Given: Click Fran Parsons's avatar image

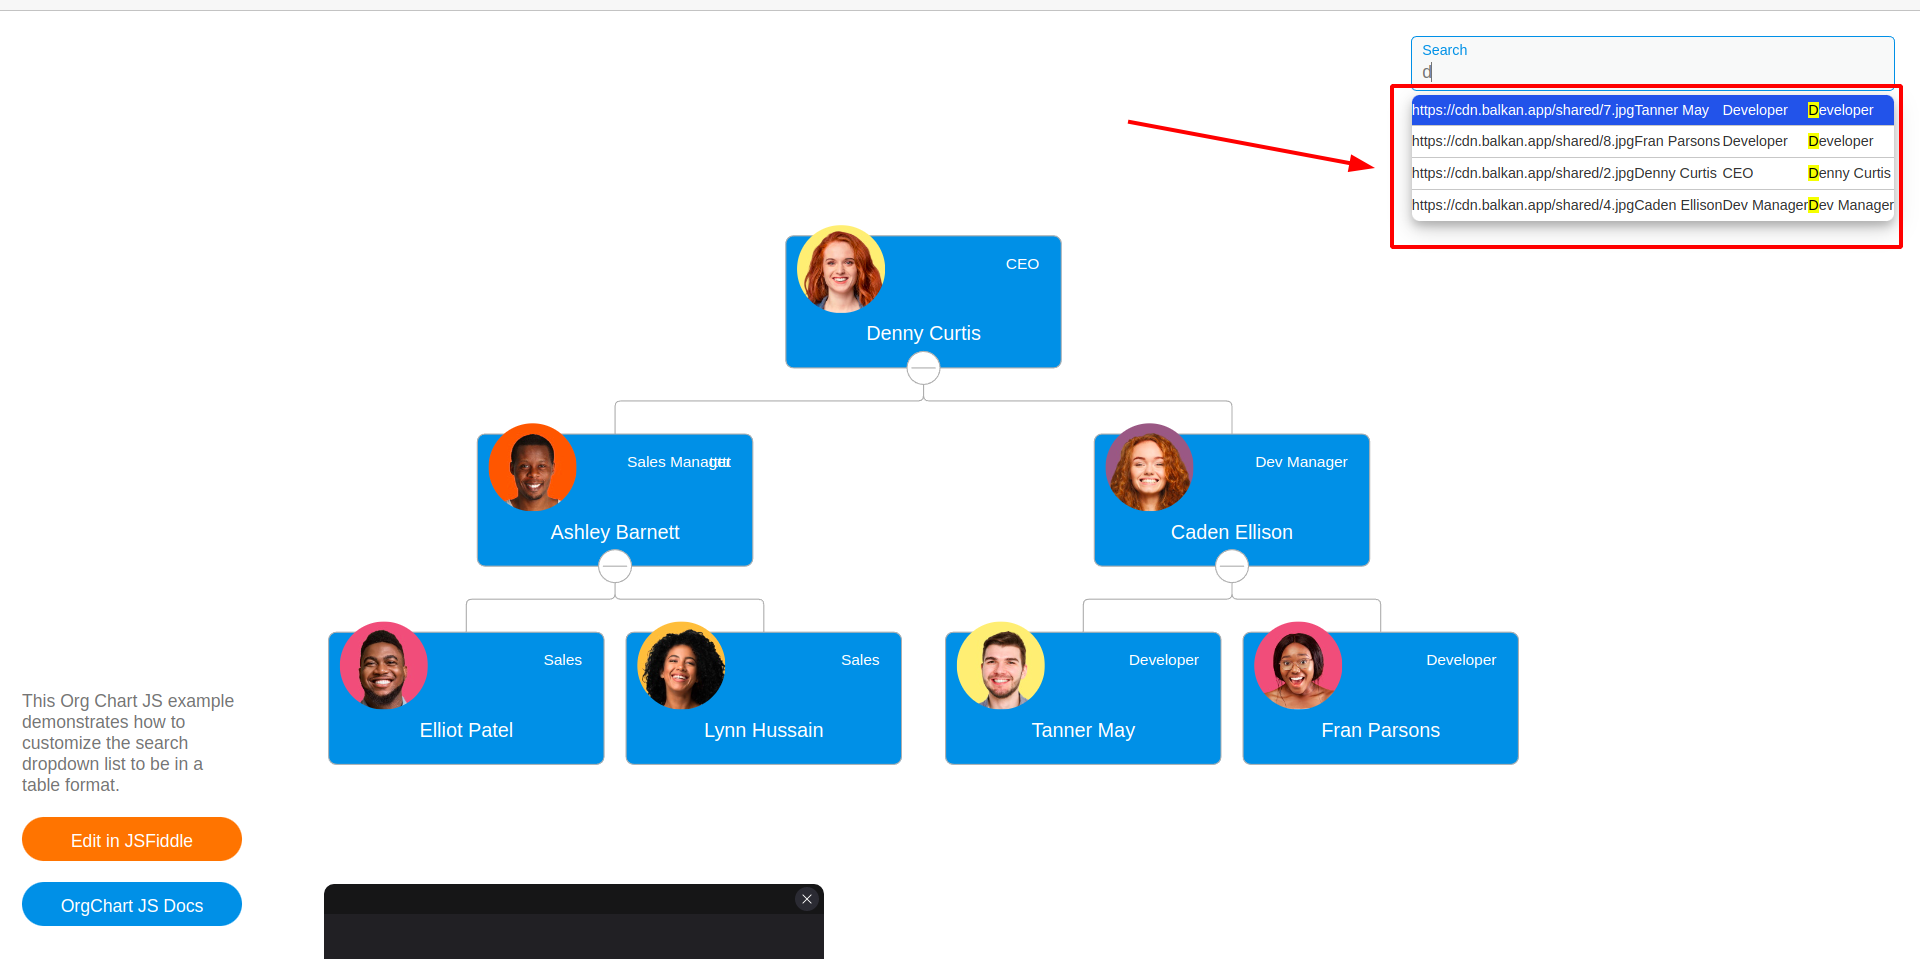Looking at the screenshot, I should coord(1297,664).
